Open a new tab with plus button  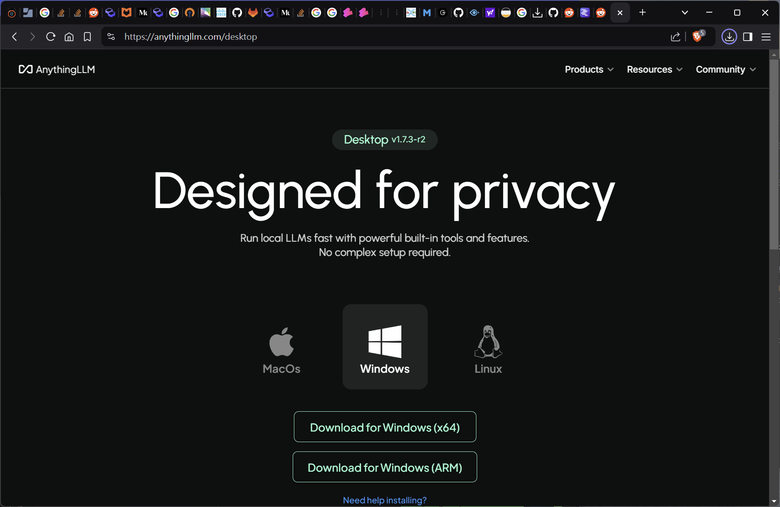[x=642, y=12]
